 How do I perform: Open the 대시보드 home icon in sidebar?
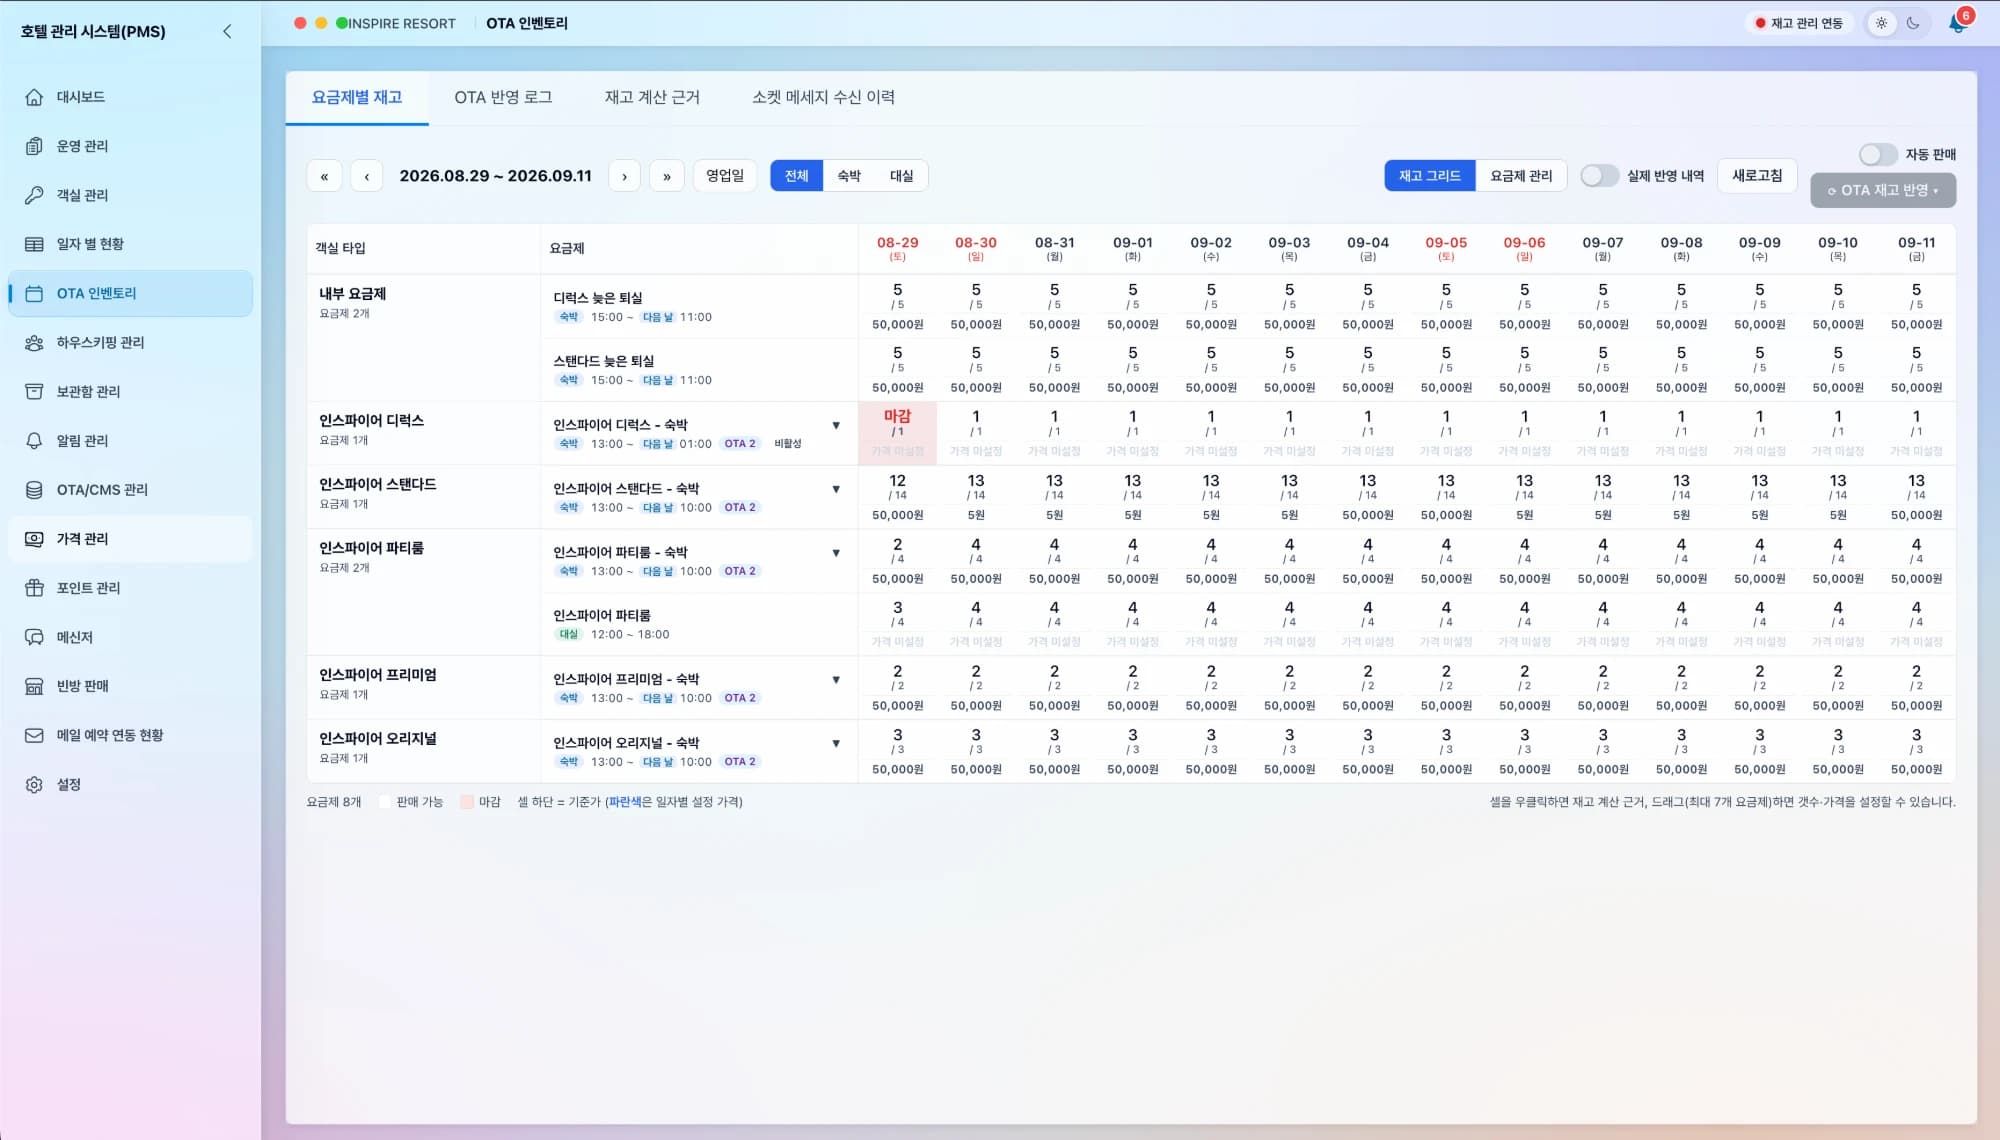pos(34,97)
